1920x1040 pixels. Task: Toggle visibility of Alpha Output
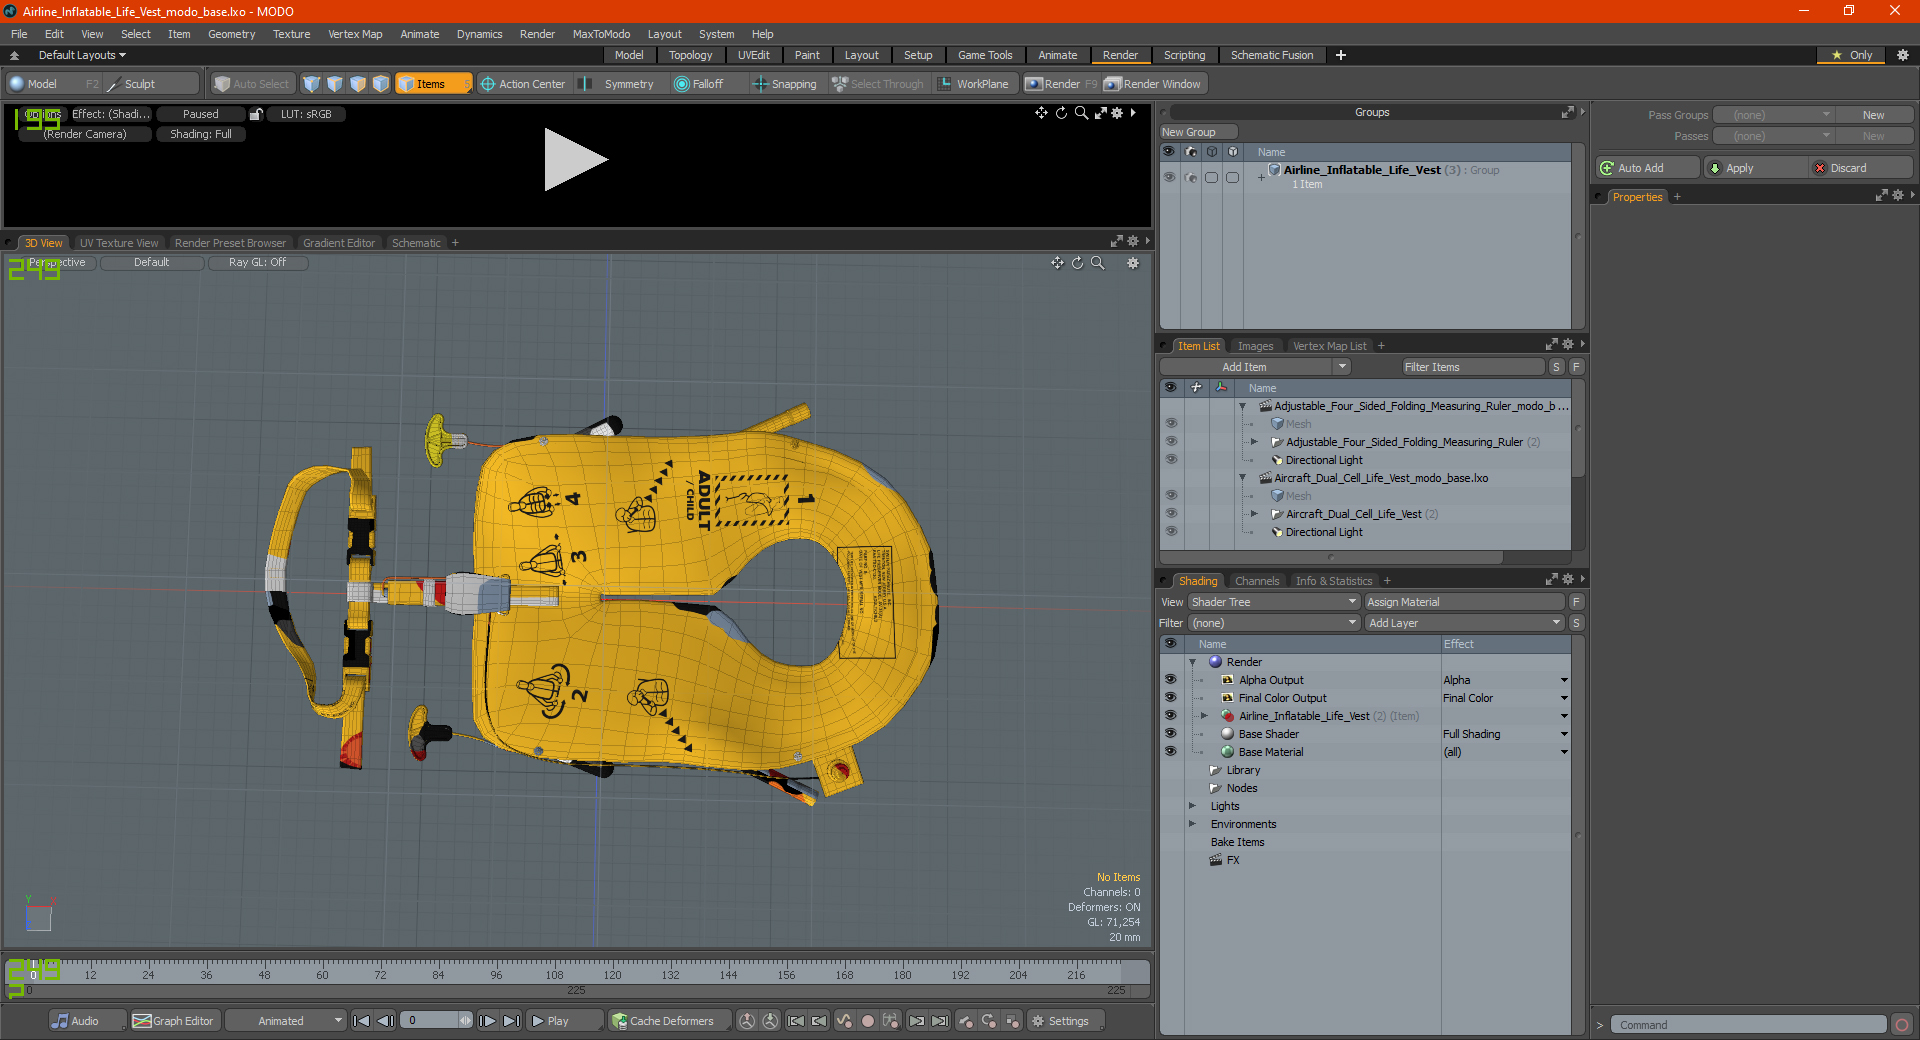click(x=1170, y=680)
